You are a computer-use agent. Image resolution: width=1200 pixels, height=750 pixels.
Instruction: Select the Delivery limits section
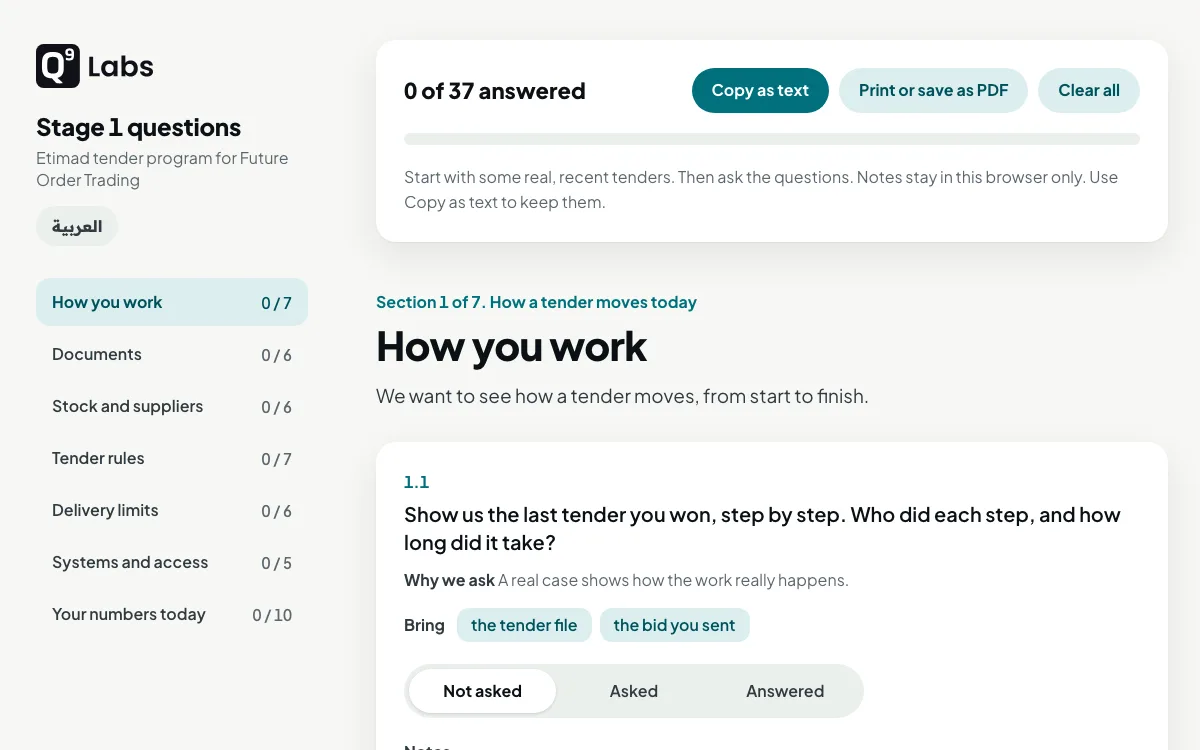pyautogui.click(x=172, y=510)
